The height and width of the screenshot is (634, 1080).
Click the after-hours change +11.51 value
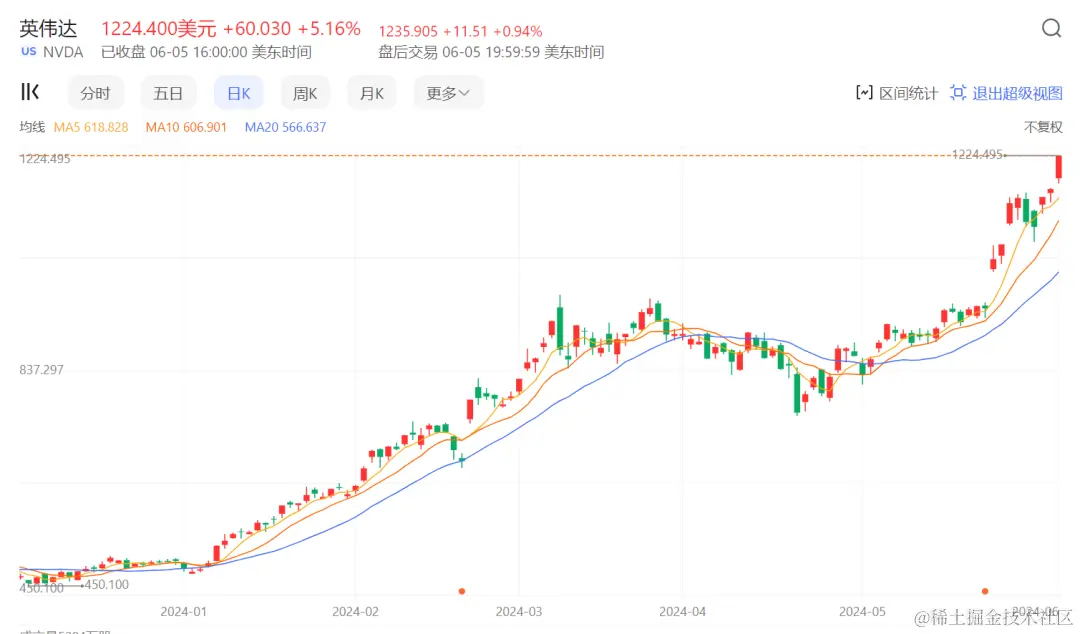(x=465, y=32)
